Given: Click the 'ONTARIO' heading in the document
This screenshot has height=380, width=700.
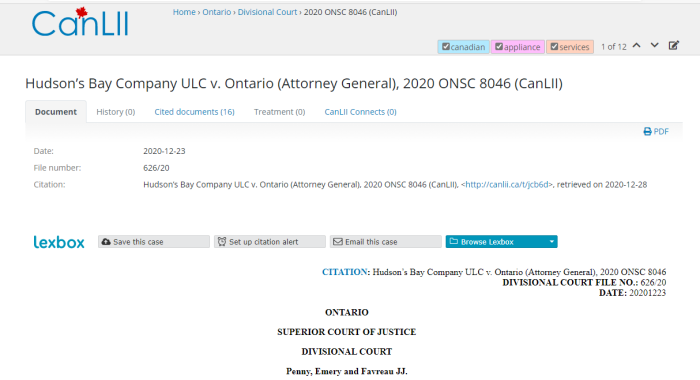Looking at the screenshot, I should 346,312.
